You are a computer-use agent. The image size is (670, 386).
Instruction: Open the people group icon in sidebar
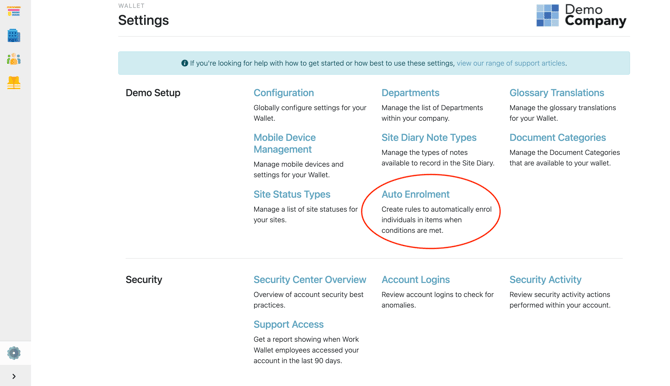(x=14, y=59)
